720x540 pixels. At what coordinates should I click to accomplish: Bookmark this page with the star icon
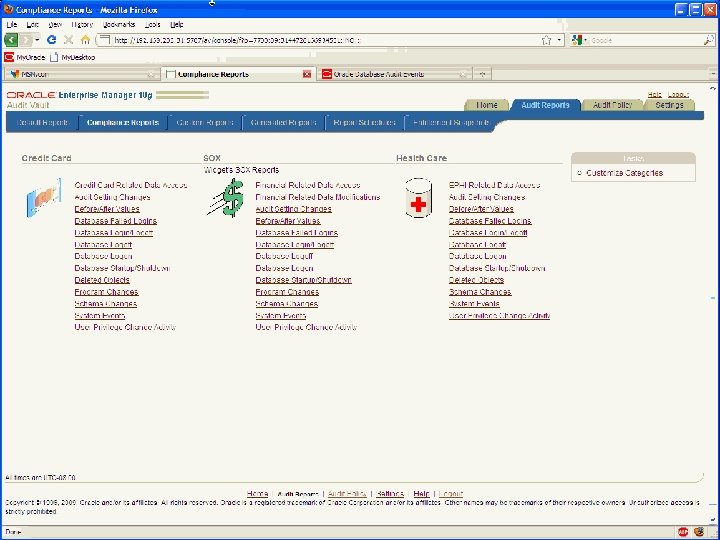(x=546, y=40)
